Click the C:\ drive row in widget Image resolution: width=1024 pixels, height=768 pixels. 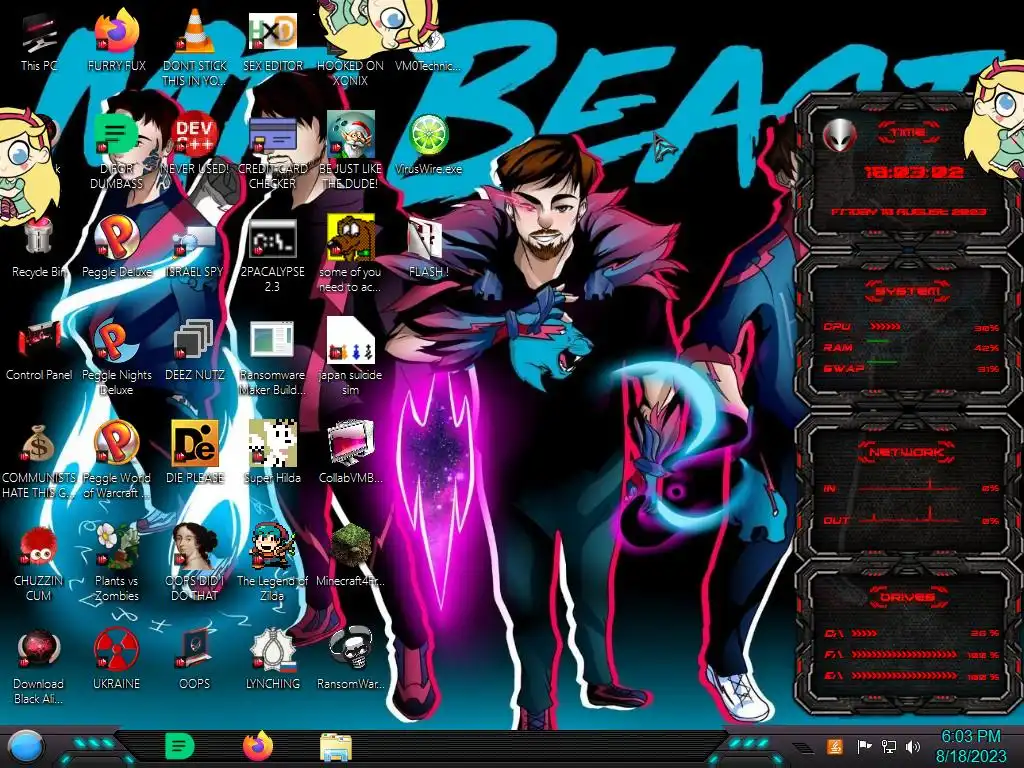pos(912,633)
